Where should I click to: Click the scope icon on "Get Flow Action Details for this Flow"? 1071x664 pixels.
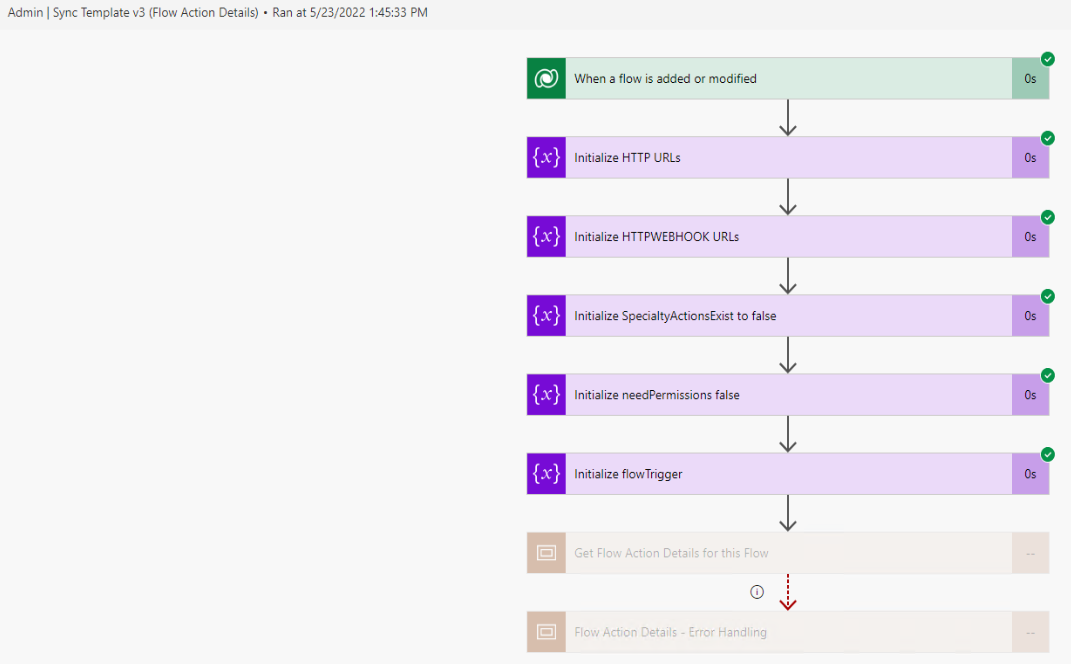point(546,553)
